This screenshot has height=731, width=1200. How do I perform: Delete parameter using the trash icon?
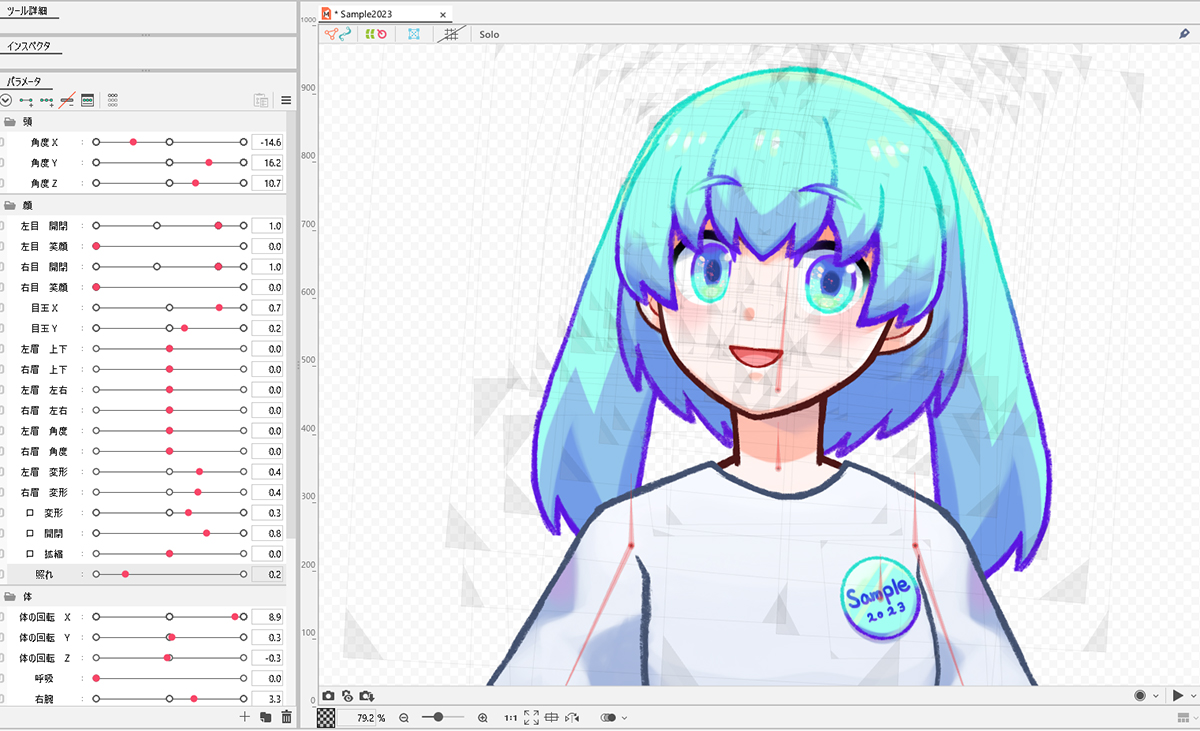tap(287, 717)
